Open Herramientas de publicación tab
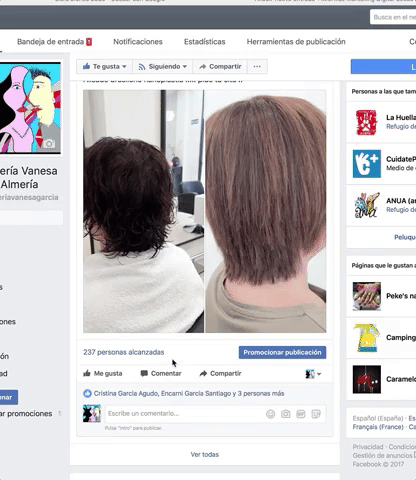This screenshot has width=416, height=480. pos(296,42)
